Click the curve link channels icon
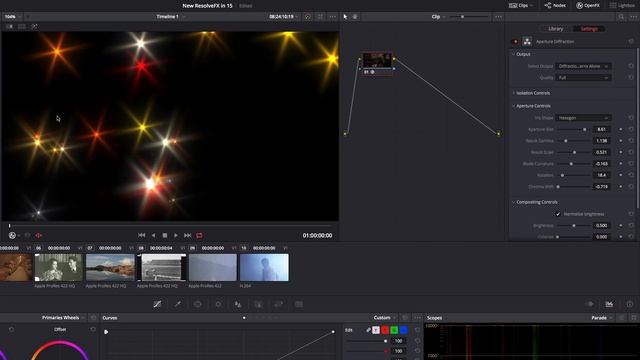 point(368,330)
